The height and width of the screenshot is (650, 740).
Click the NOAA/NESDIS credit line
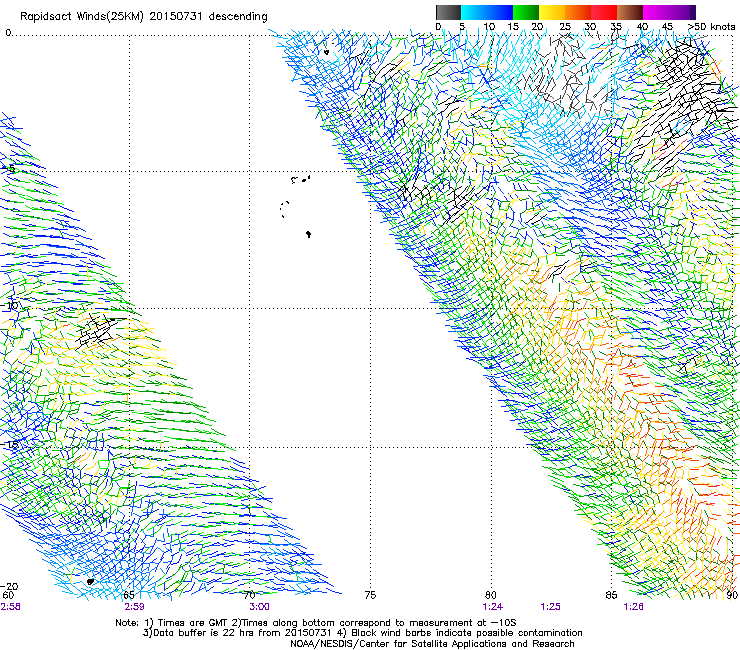pyautogui.click(x=432, y=644)
